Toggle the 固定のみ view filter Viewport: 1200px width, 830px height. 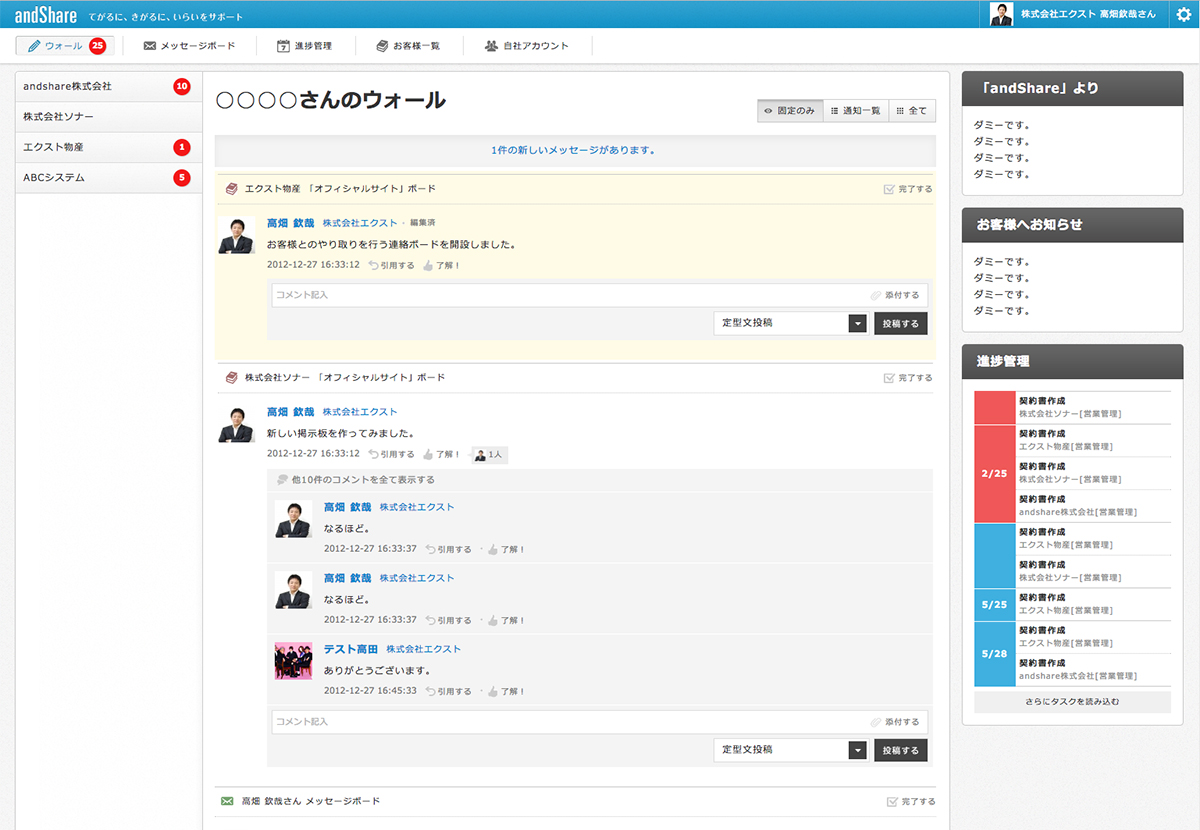pos(790,111)
